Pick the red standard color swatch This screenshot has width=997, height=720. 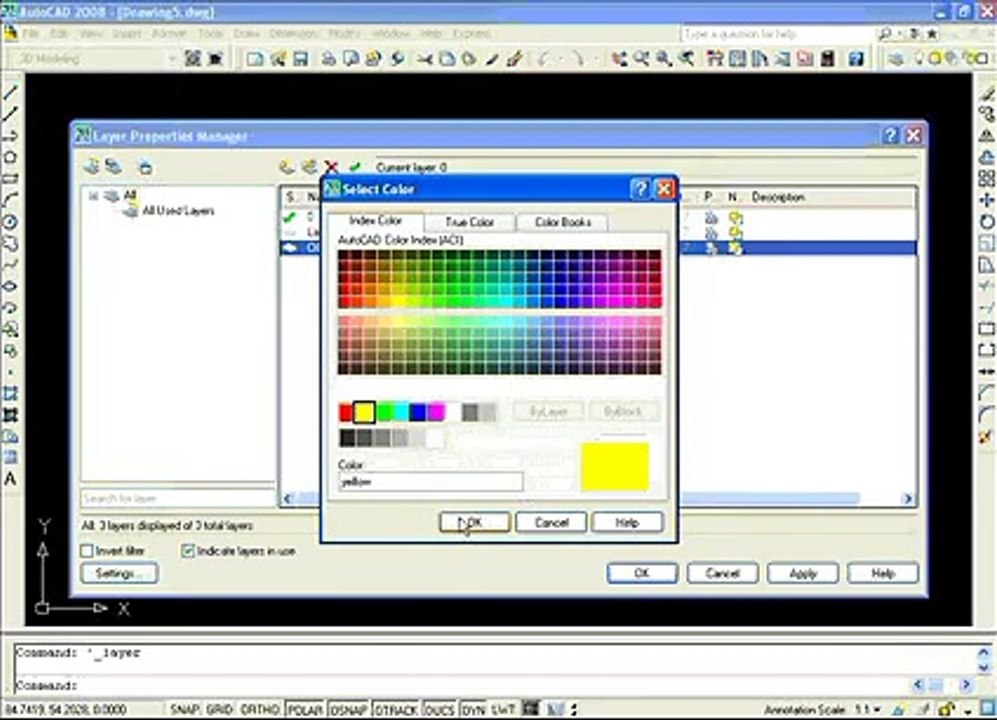(x=346, y=413)
